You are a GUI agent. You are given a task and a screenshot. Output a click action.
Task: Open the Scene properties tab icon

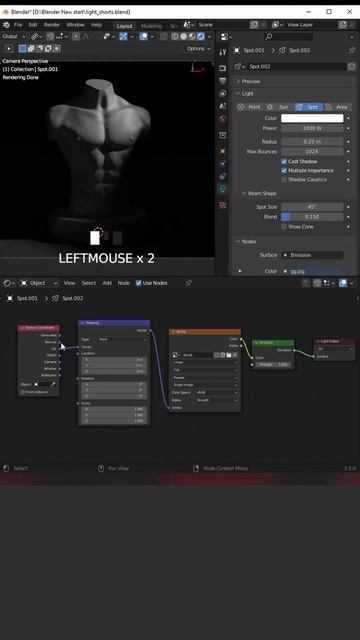[222, 106]
